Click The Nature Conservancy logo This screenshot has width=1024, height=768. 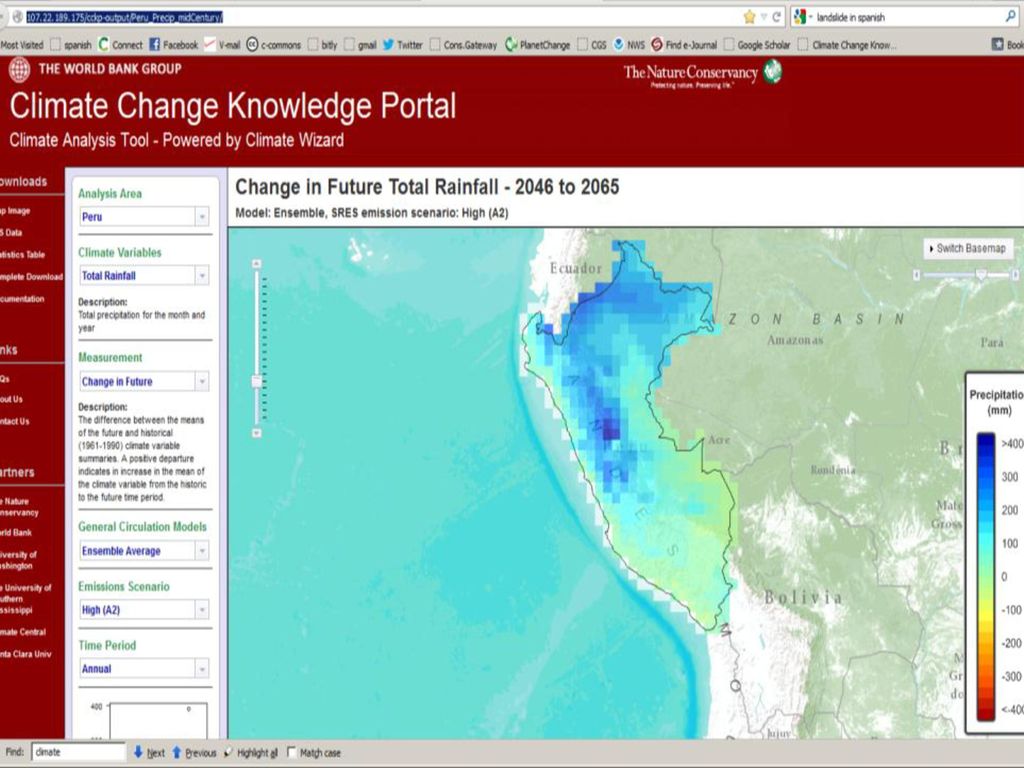click(703, 74)
